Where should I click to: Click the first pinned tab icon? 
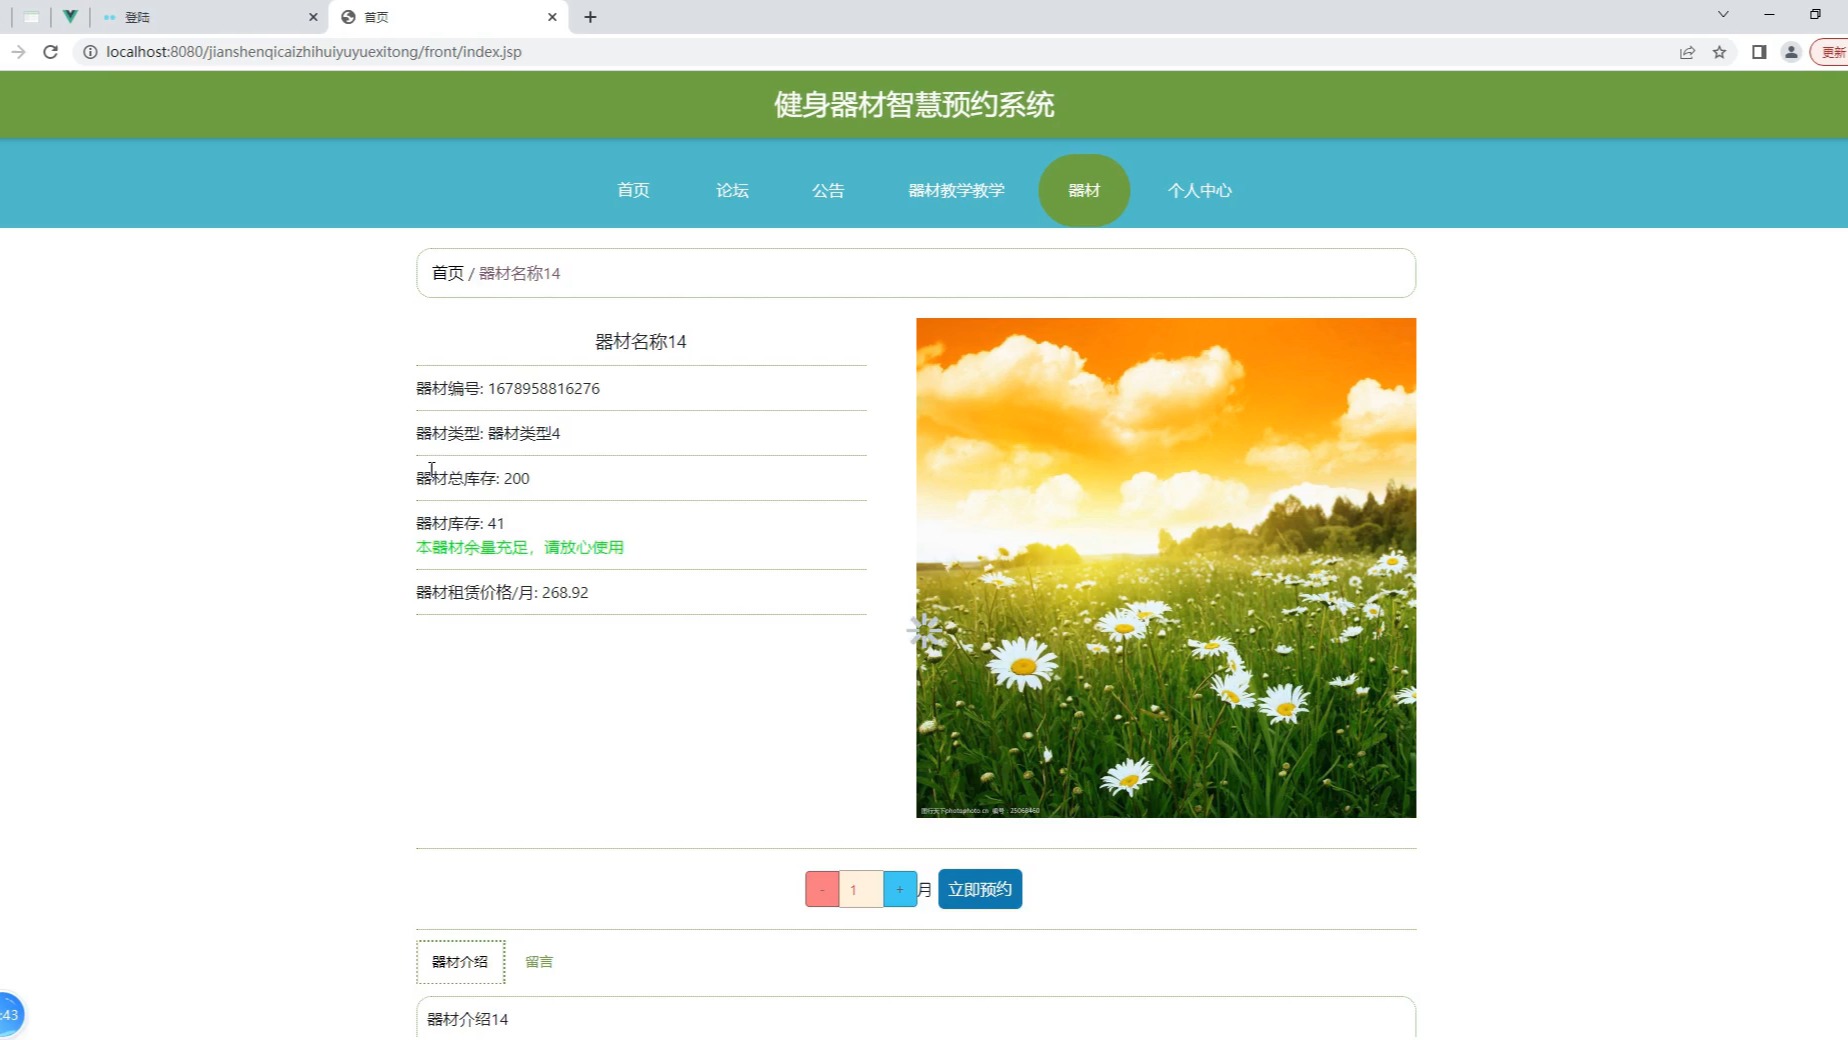[x=32, y=17]
